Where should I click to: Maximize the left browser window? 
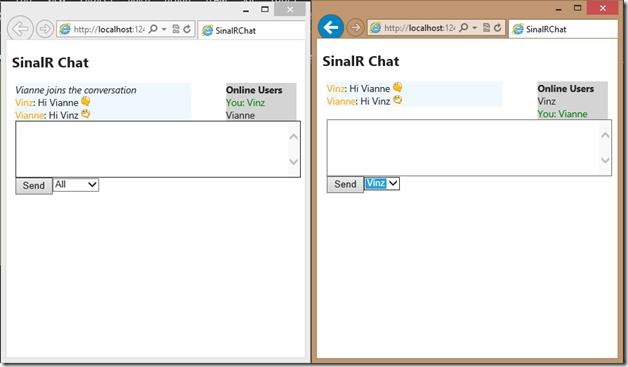tap(265, 9)
